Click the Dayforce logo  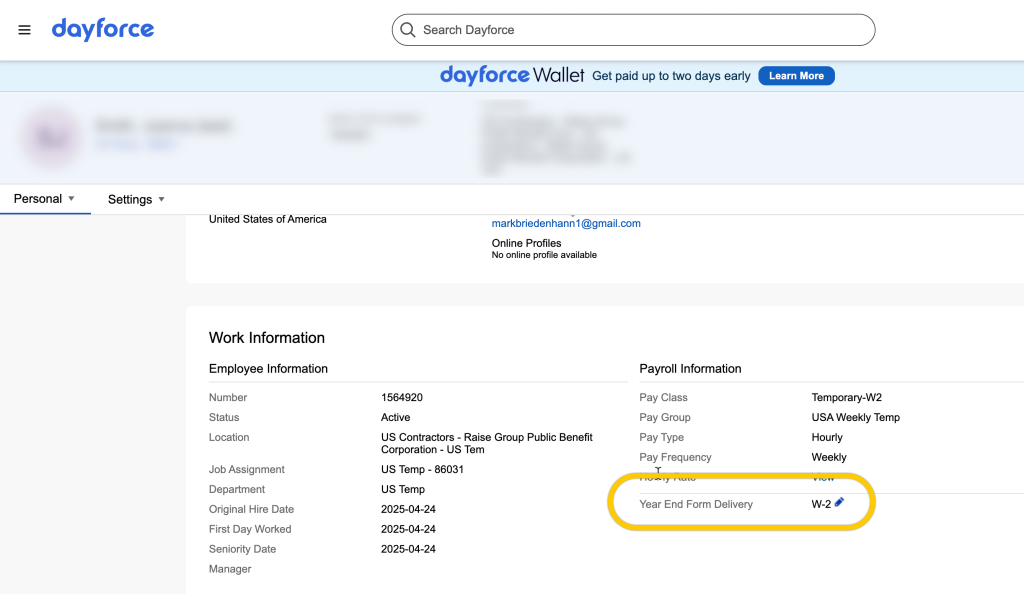coord(103,29)
